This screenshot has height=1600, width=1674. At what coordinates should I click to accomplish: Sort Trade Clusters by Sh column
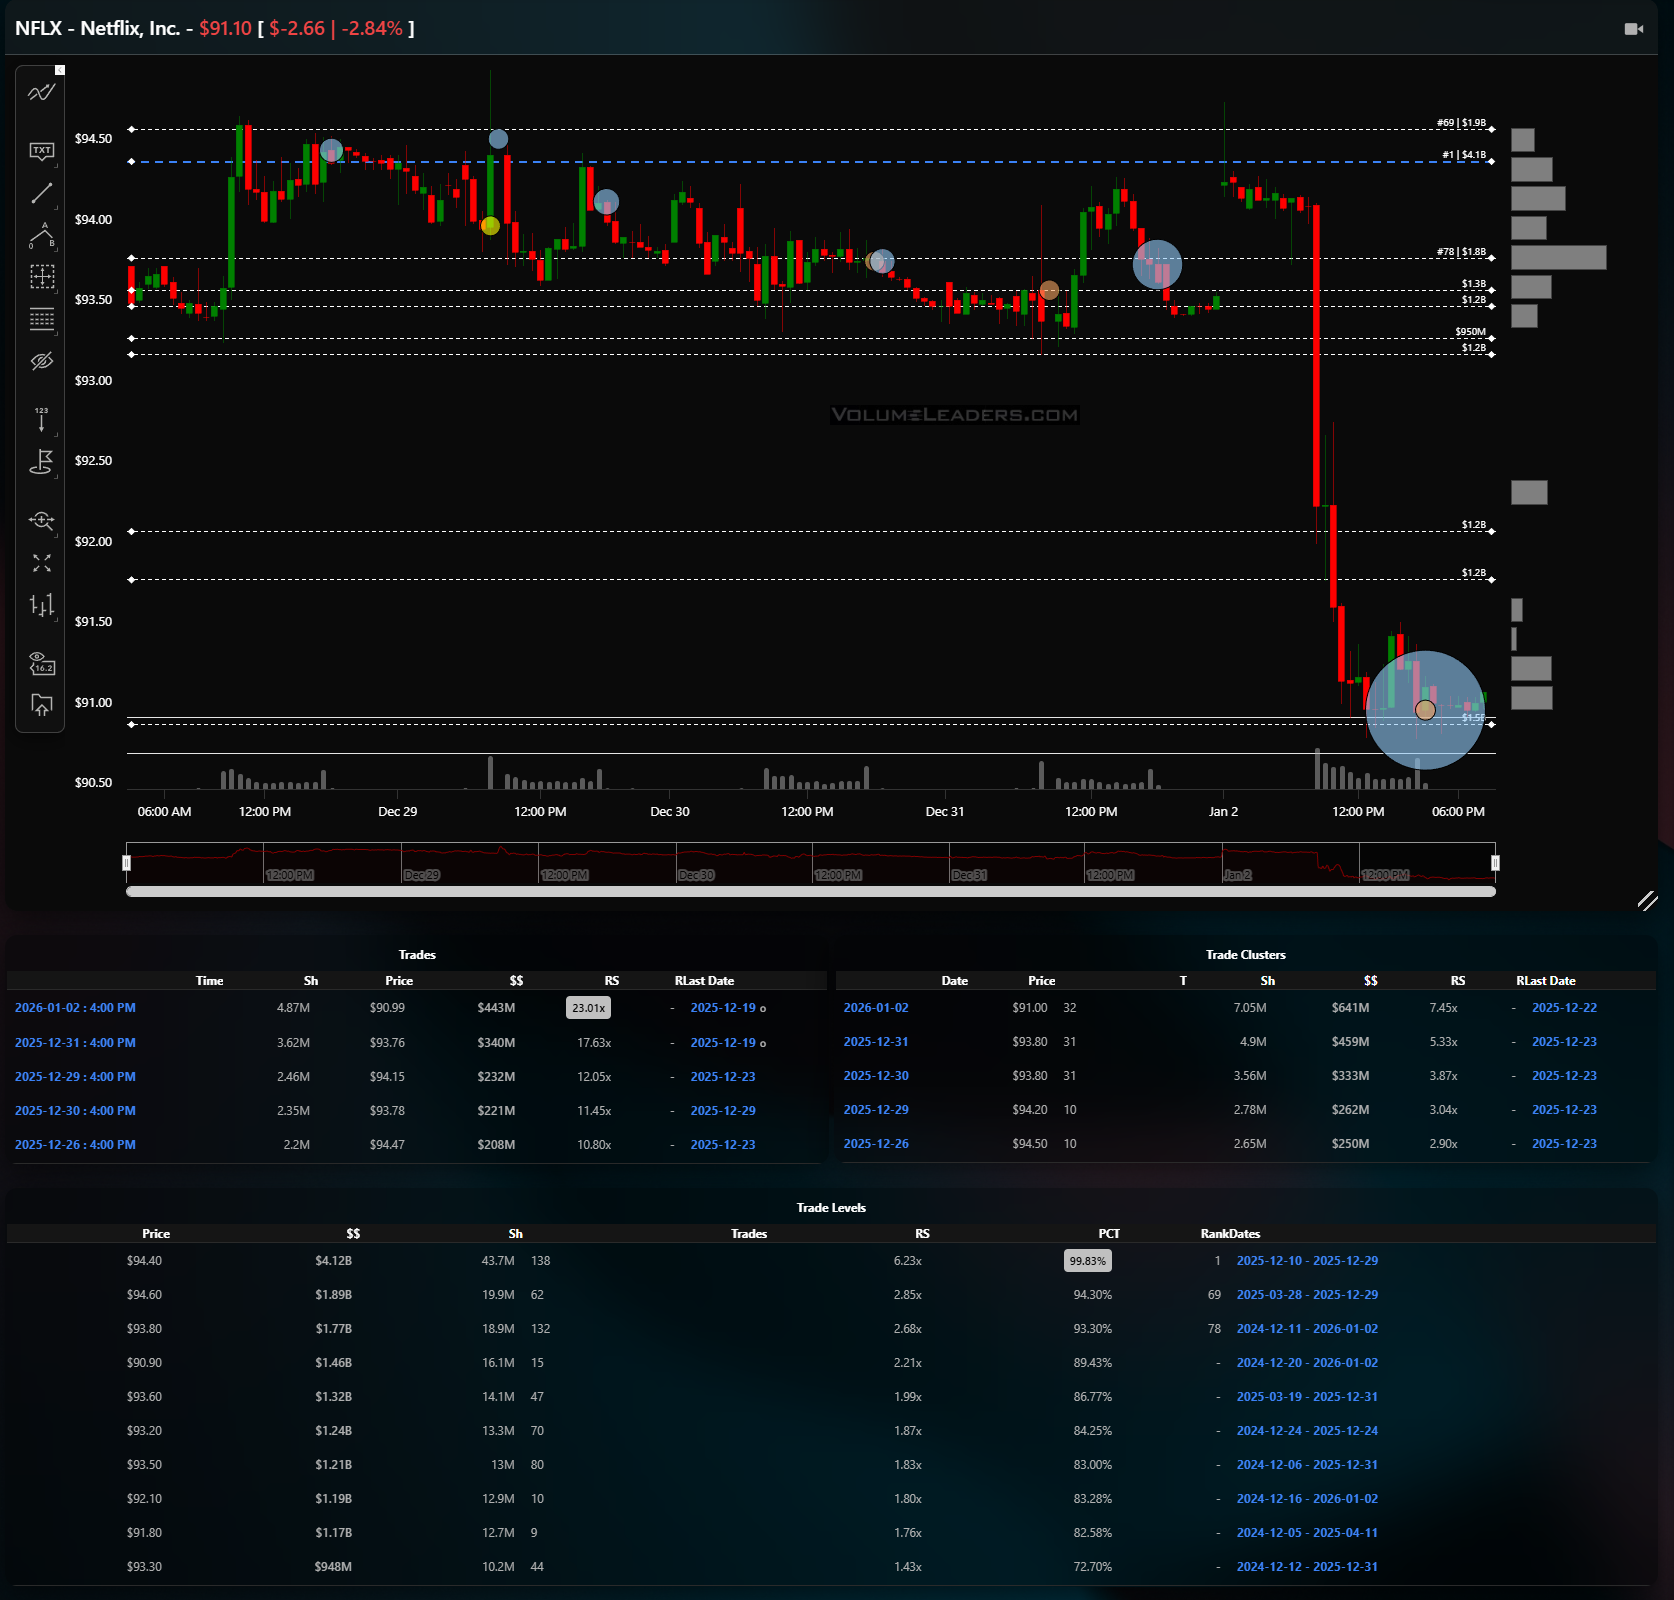[1267, 981]
